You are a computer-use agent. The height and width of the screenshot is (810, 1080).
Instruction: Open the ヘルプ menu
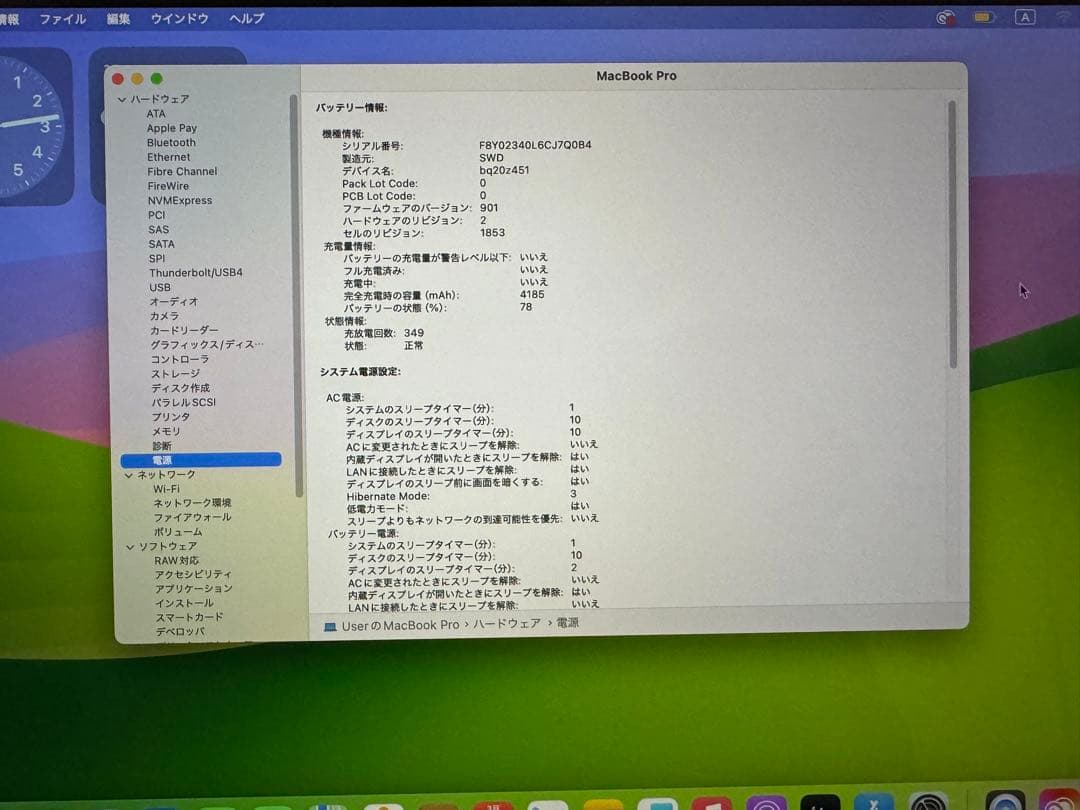(x=247, y=19)
